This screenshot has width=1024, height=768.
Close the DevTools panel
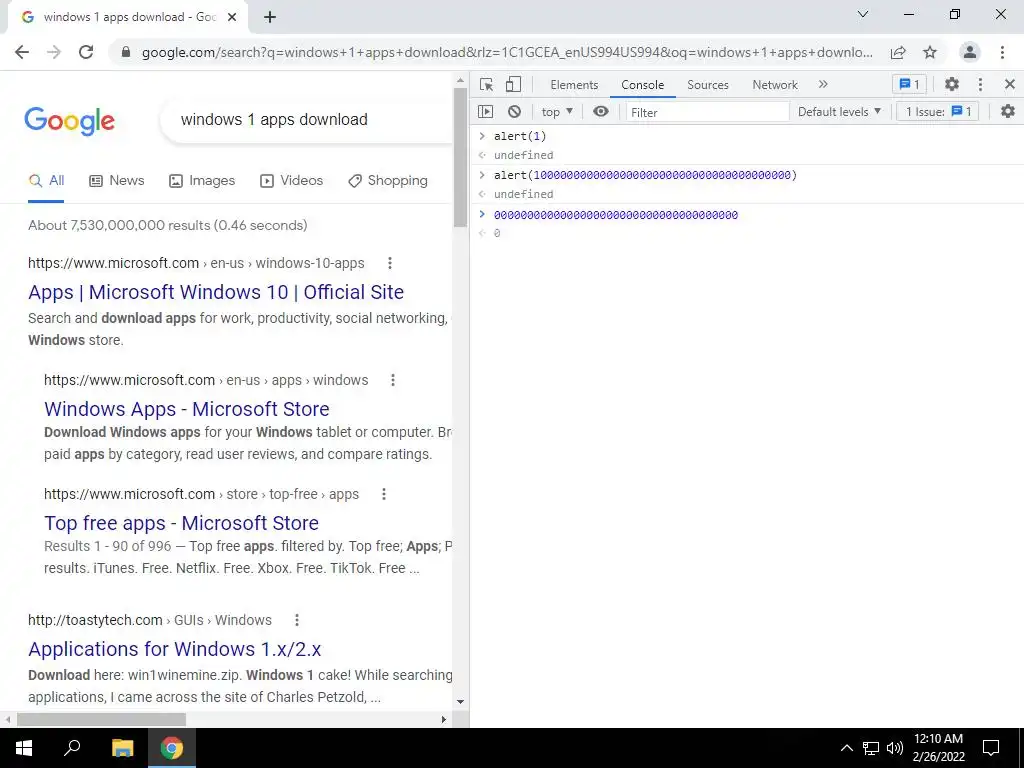1010,84
